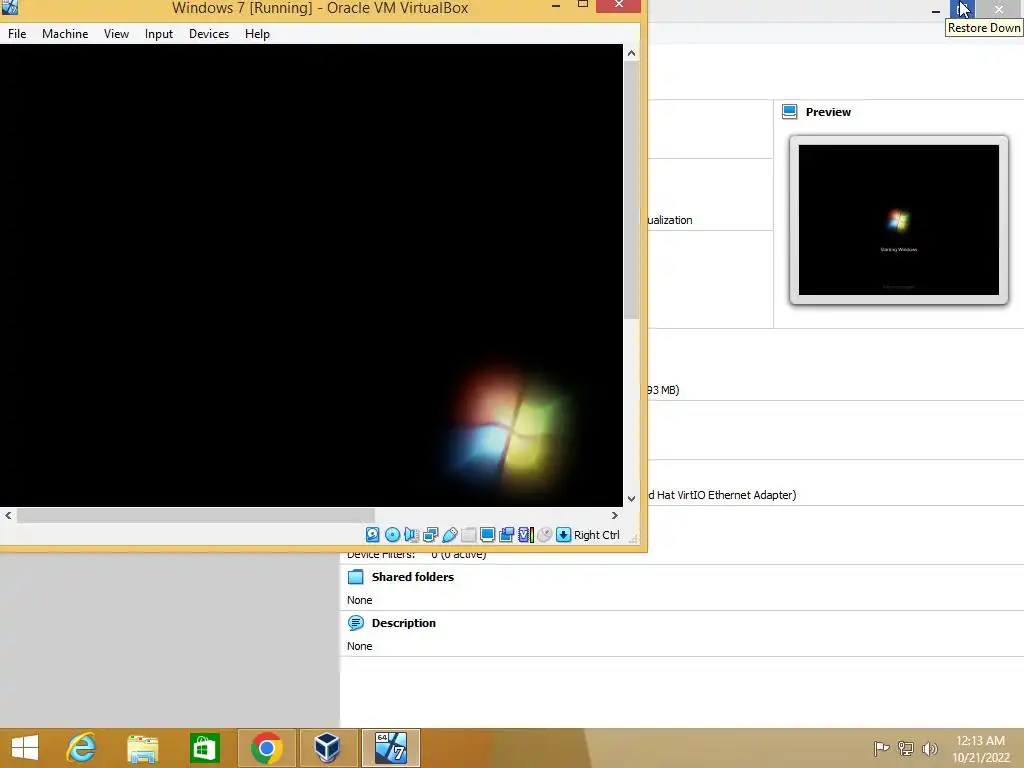
Task: Switch to Windows 7 VM taskbar icon
Action: pyautogui.click(x=391, y=748)
